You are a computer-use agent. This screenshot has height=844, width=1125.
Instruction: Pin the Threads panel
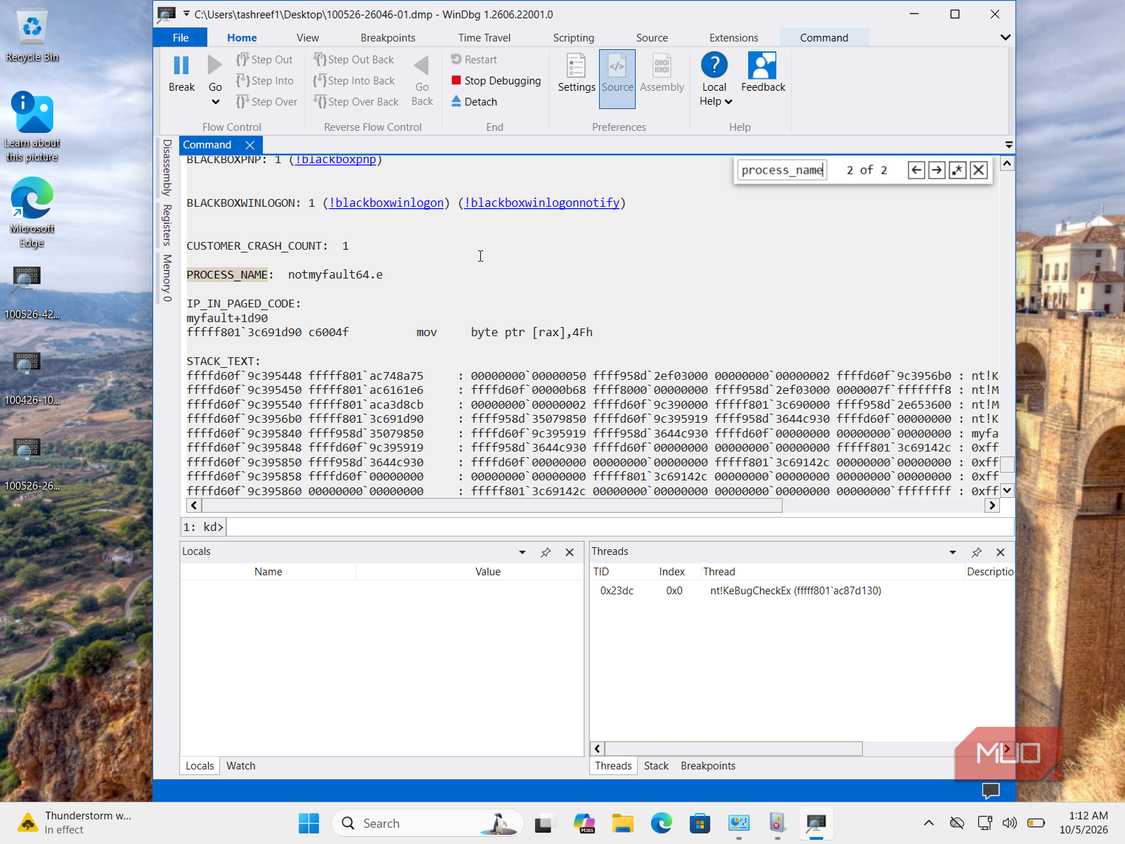pos(976,552)
